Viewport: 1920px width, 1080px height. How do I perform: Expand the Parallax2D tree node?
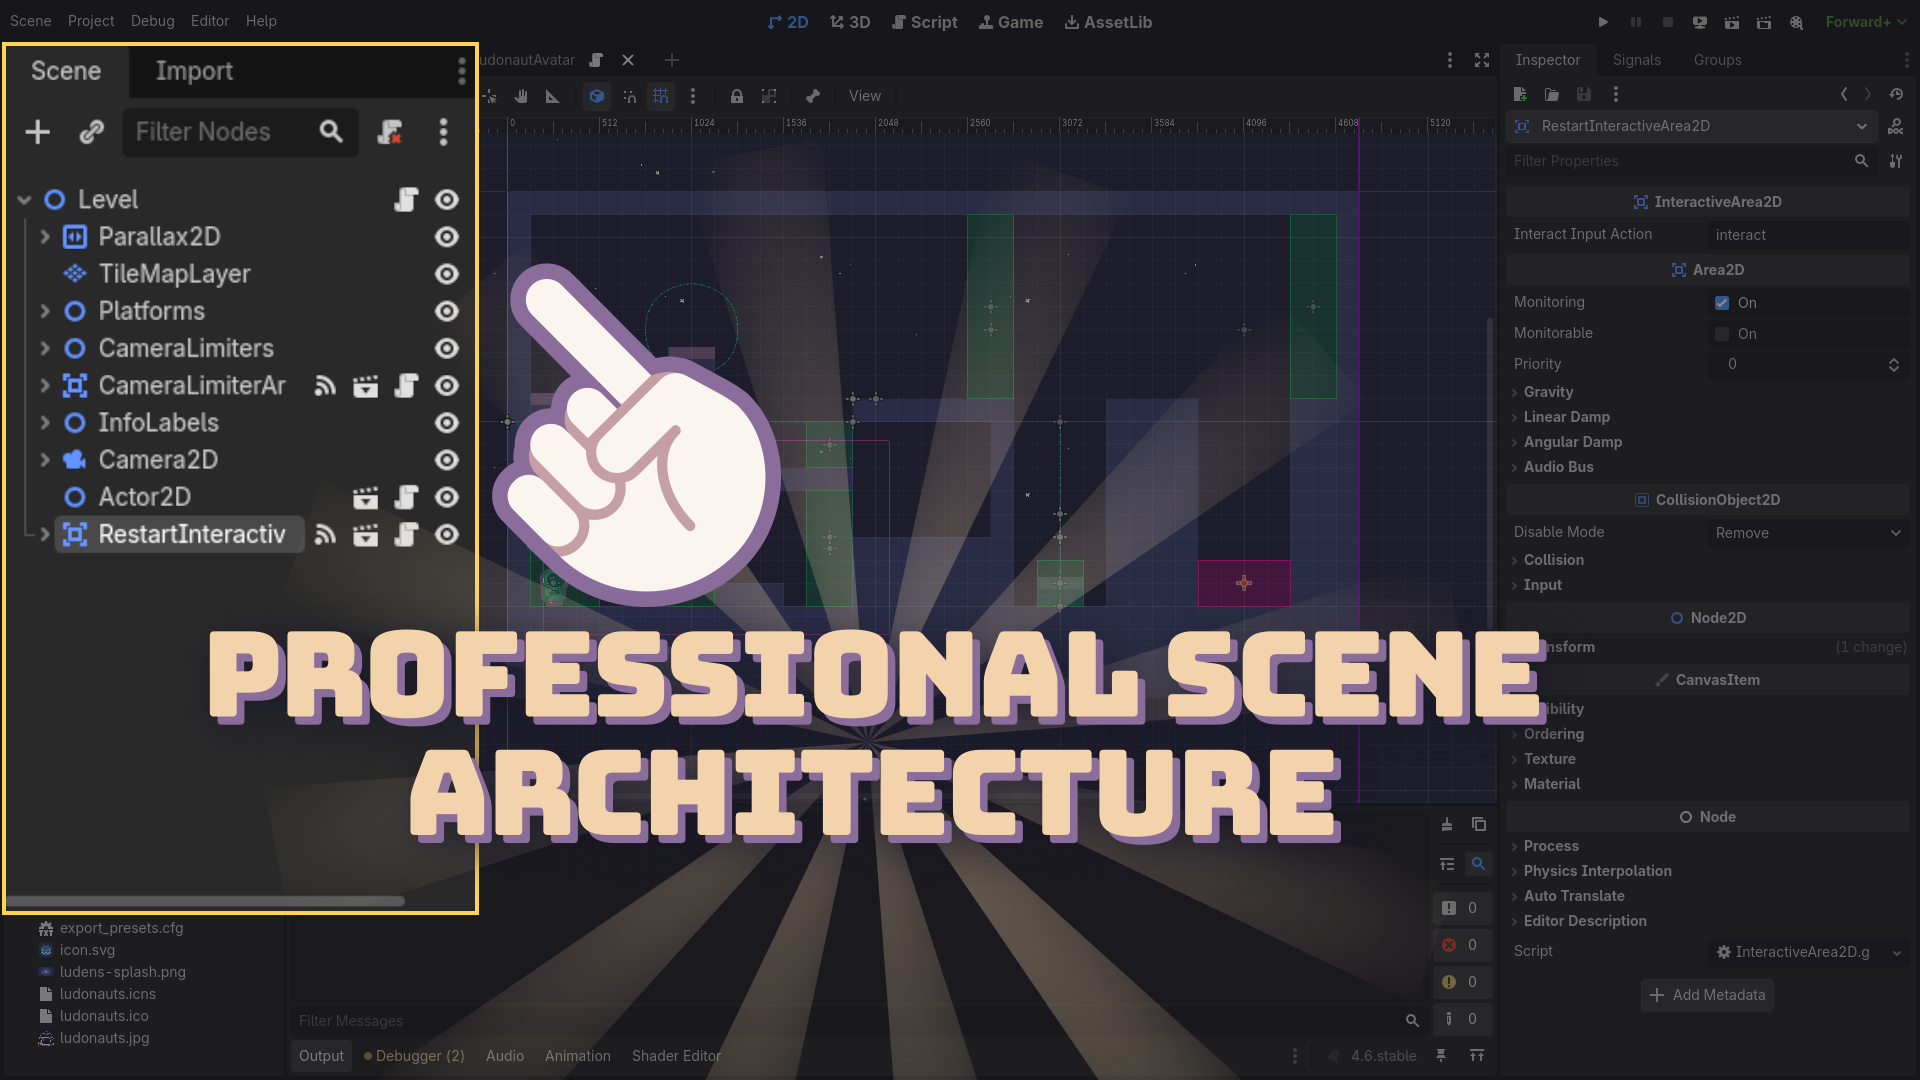[45, 237]
